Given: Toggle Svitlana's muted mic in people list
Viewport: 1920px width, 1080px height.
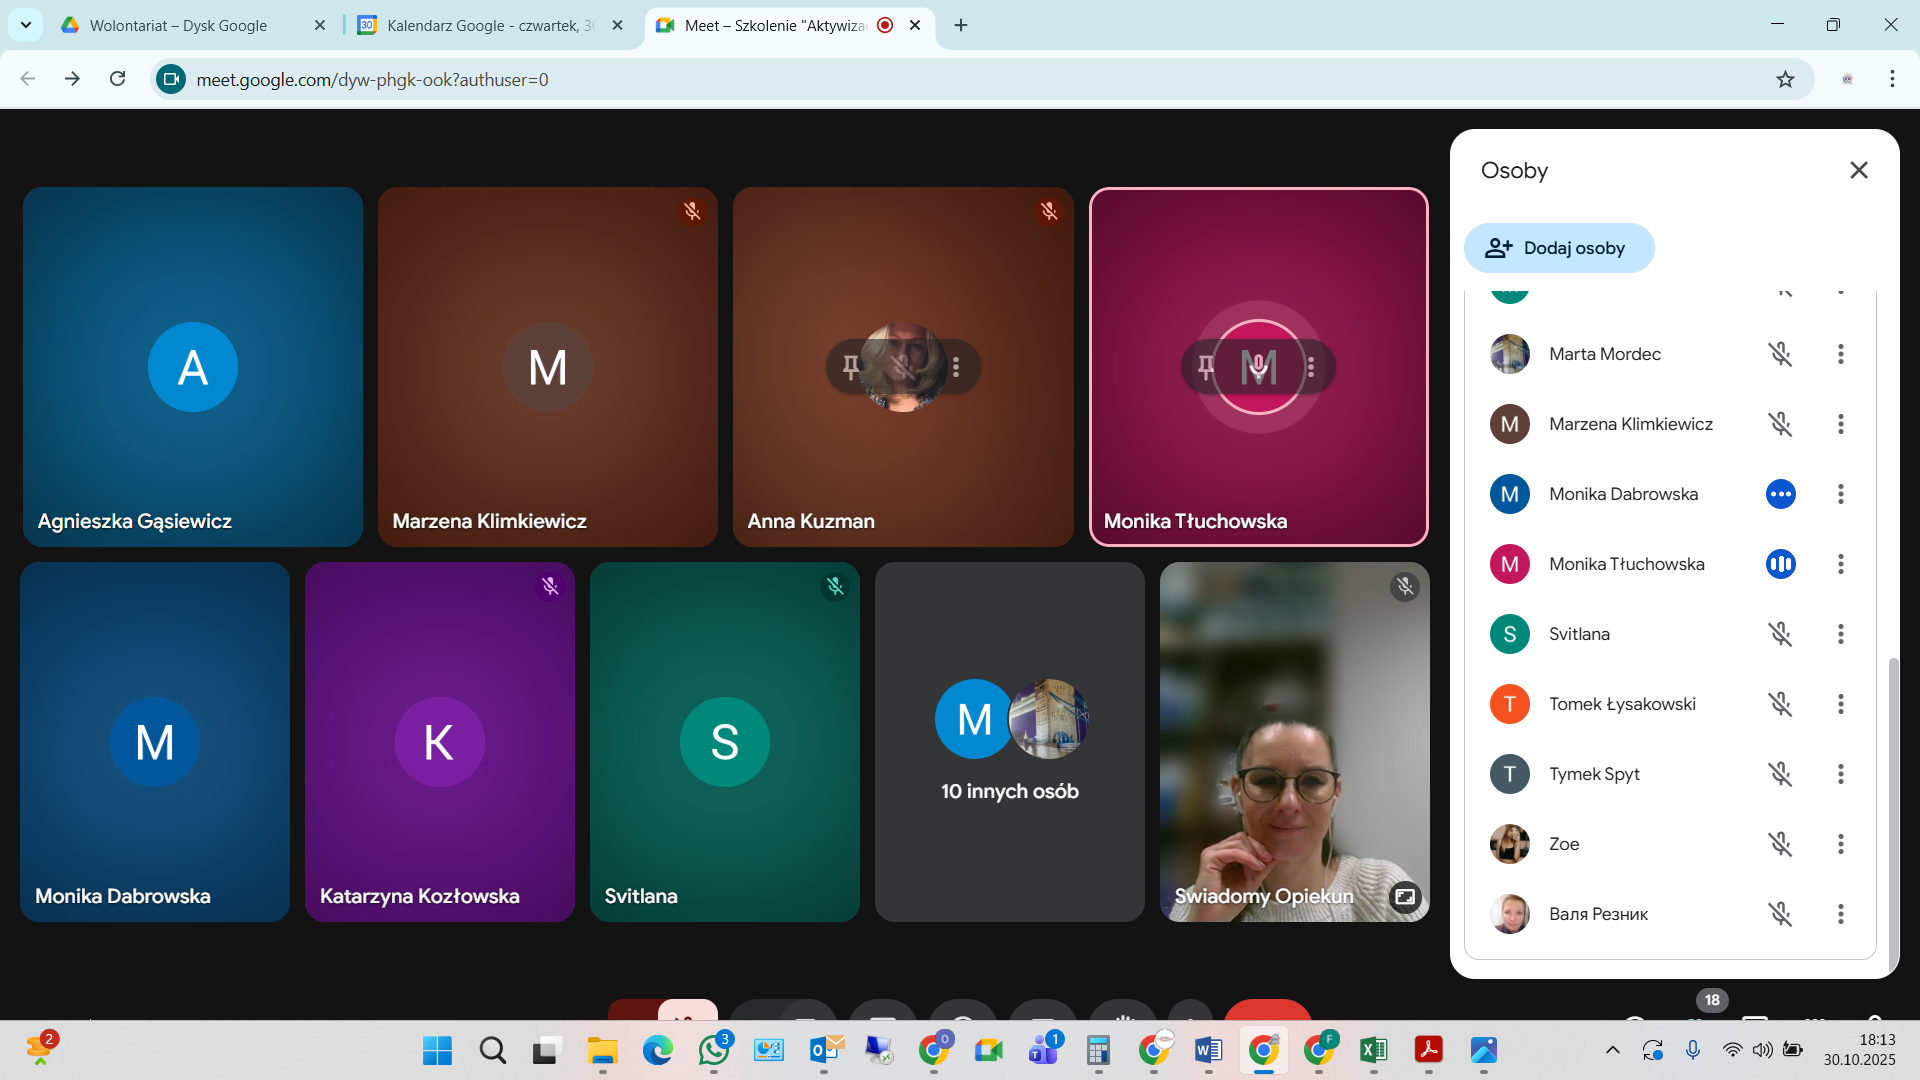Looking at the screenshot, I should coord(1780,634).
